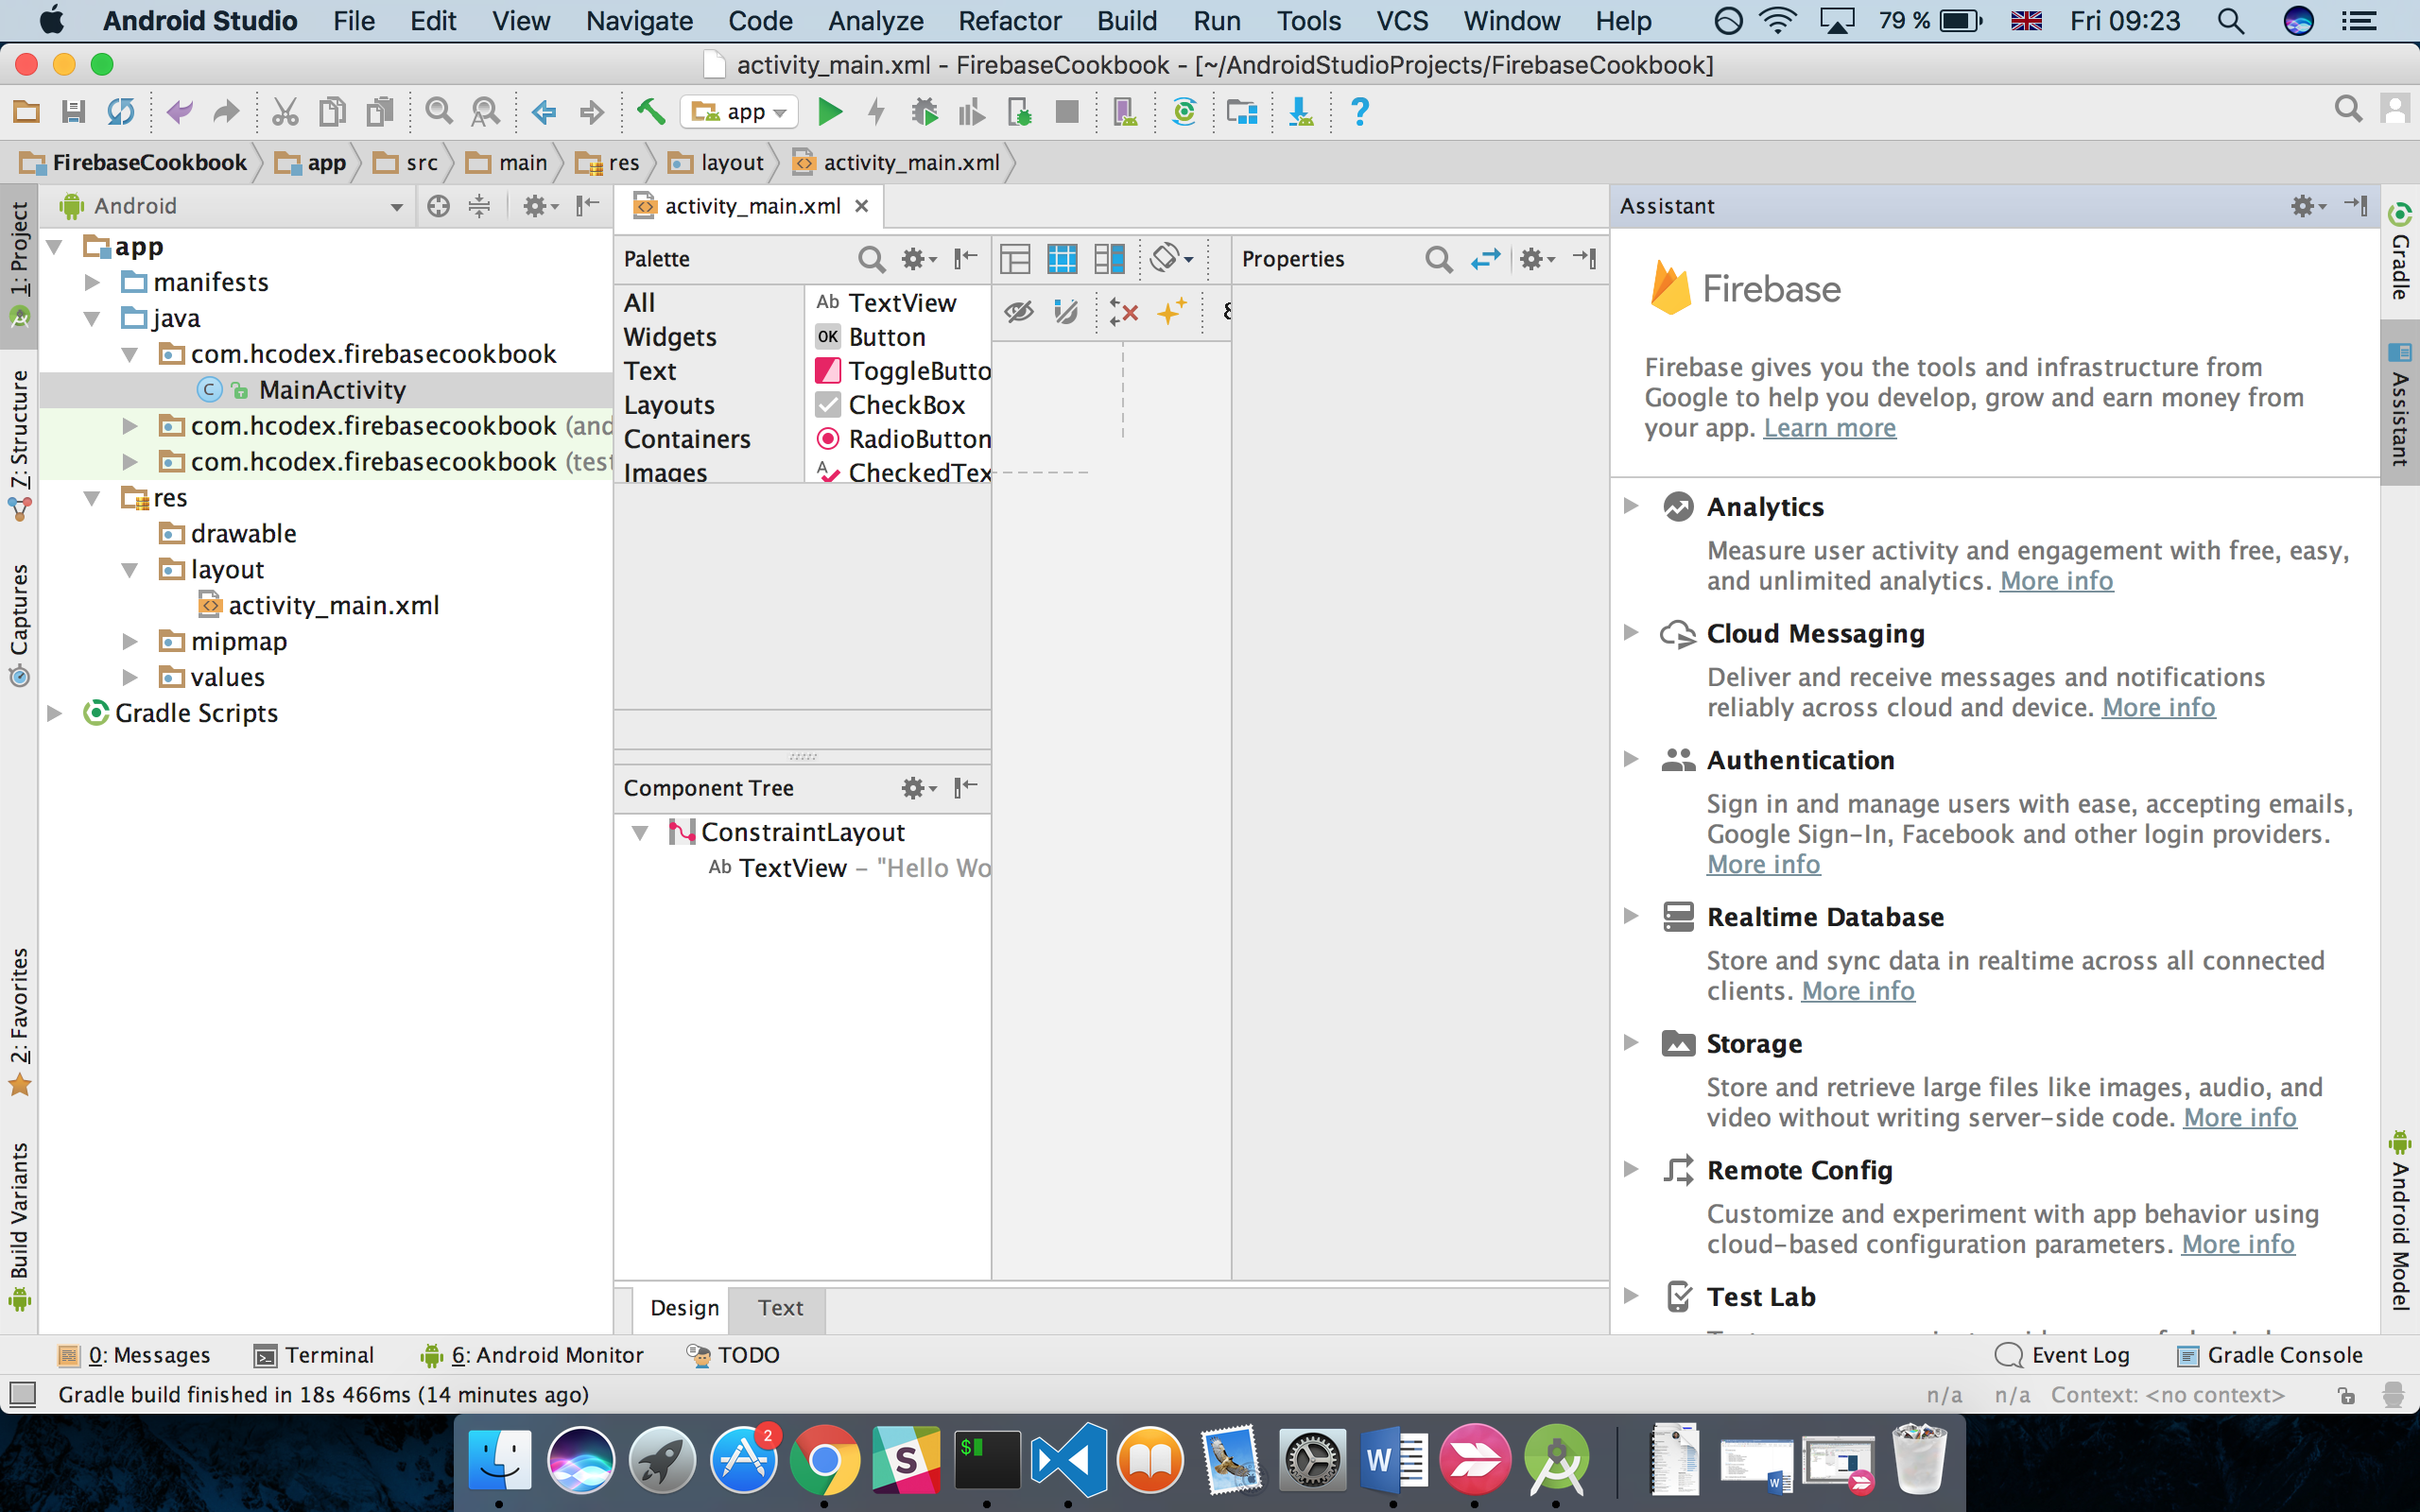Click the Infer Constraints sparkle icon

pyautogui.click(x=1171, y=312)
